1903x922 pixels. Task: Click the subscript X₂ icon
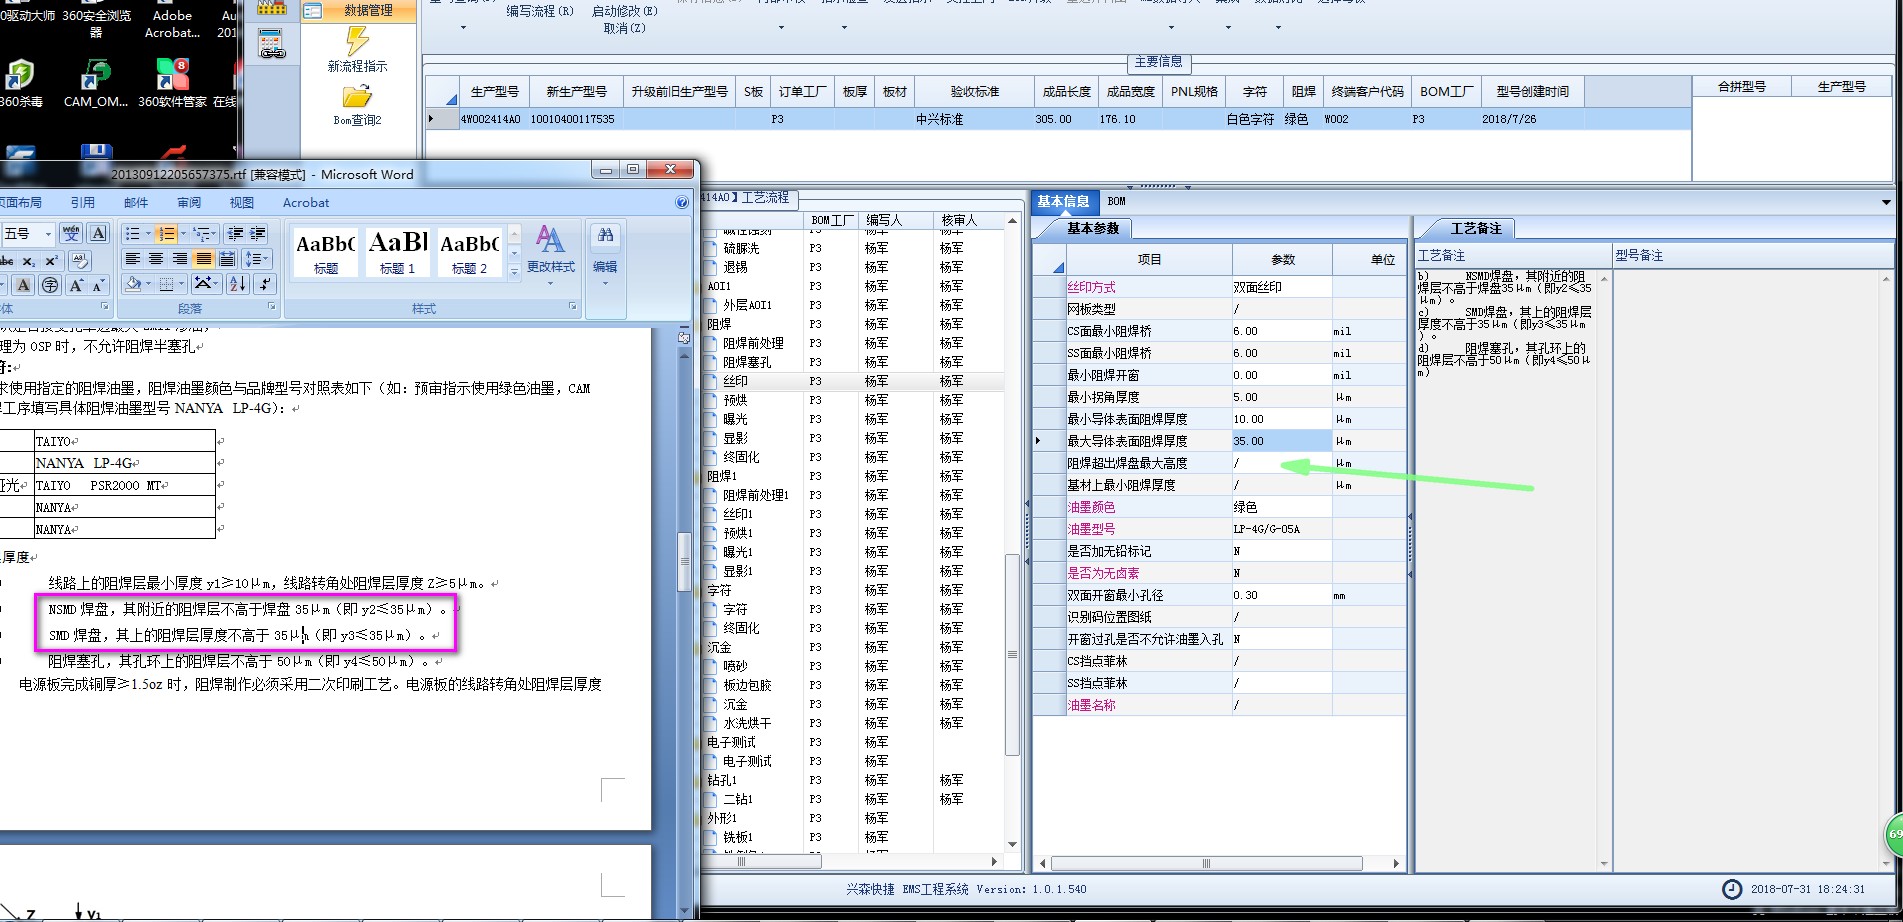point(29,261)
